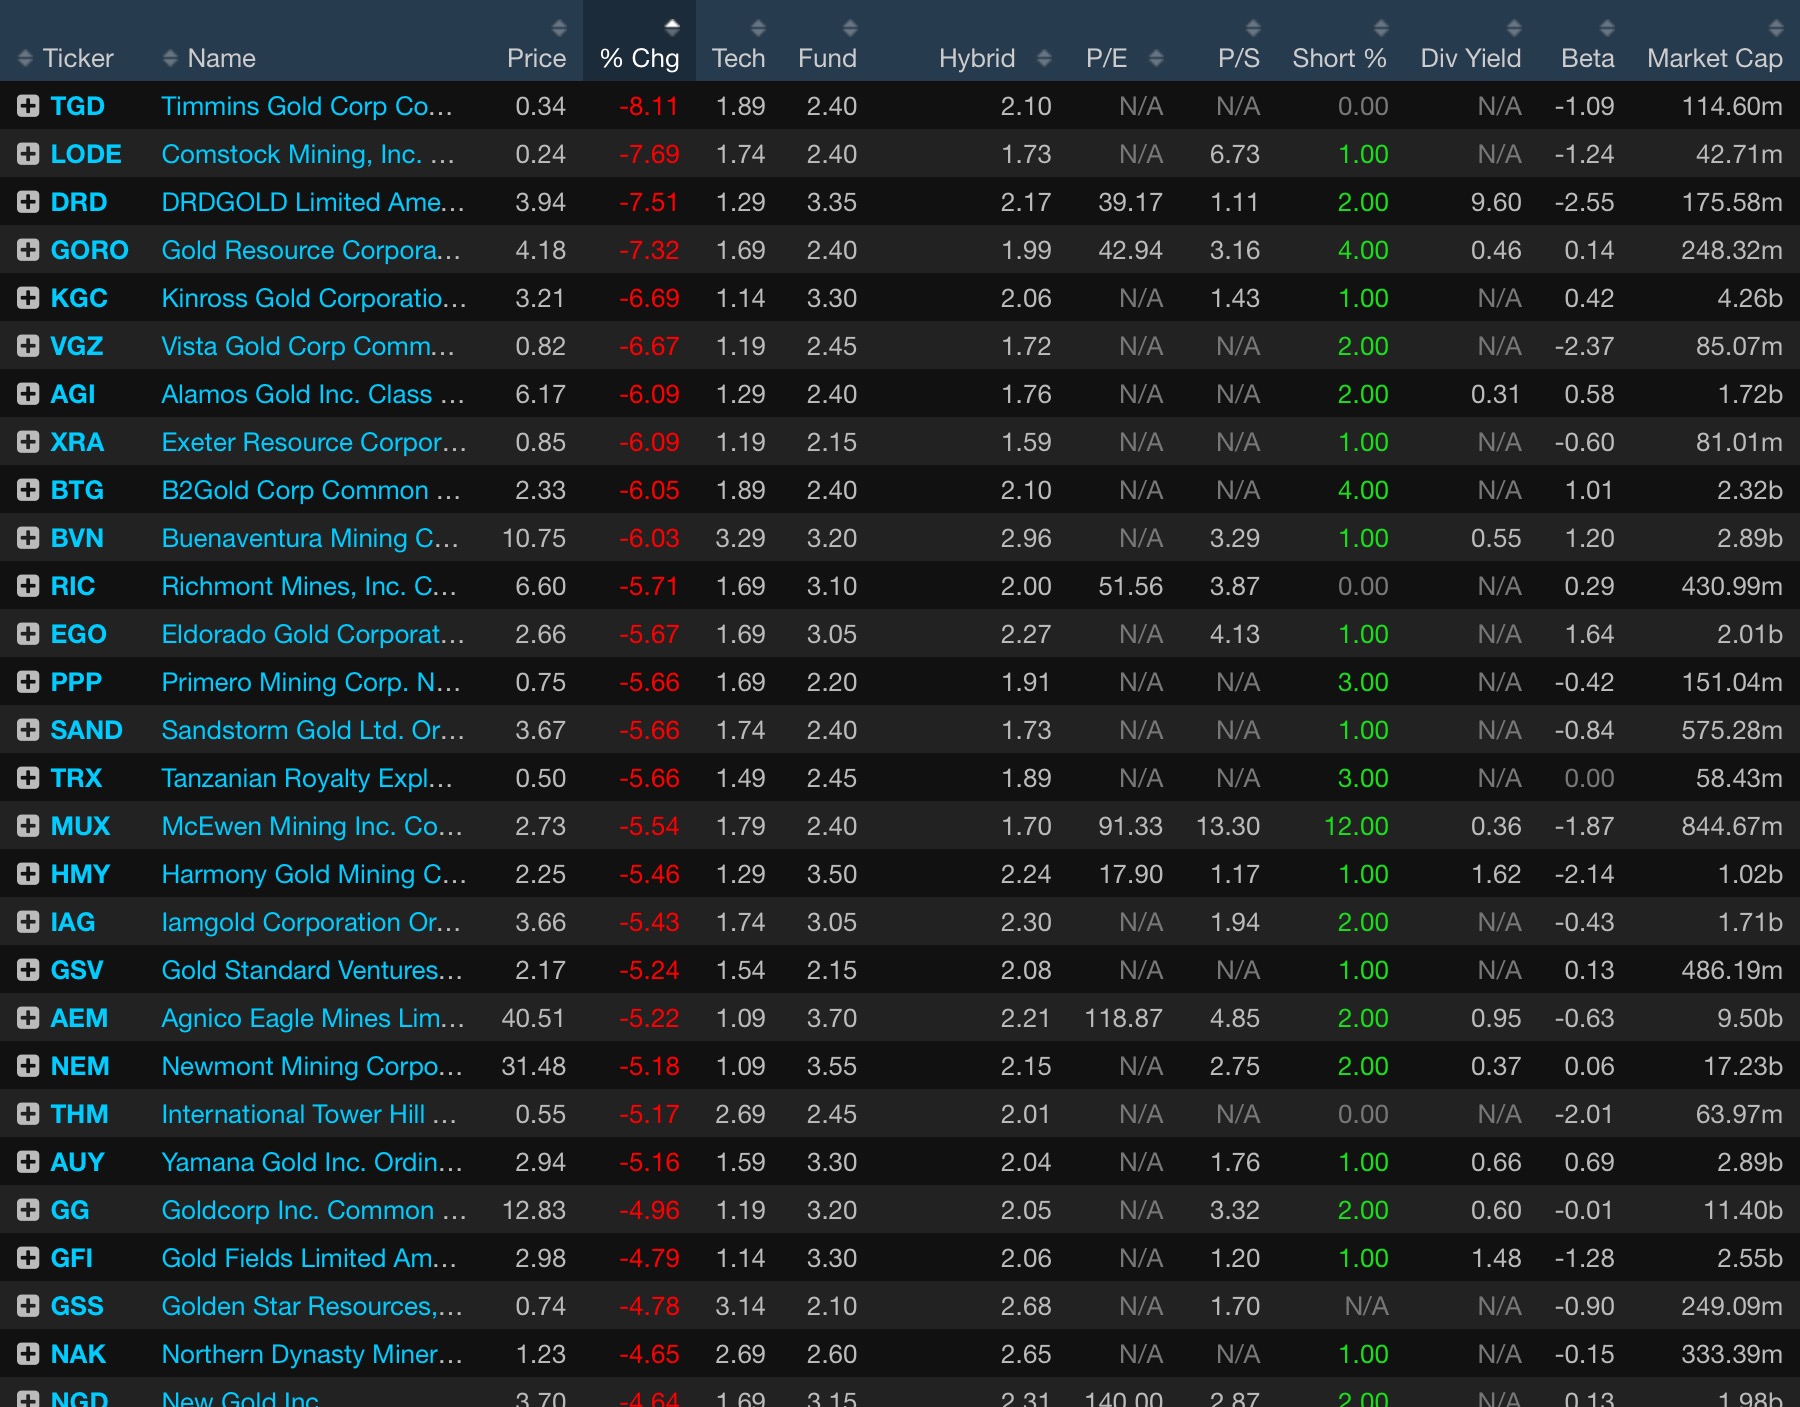
Task: Select the 118.87 P/E value
Action: tap(1123, 1018)
